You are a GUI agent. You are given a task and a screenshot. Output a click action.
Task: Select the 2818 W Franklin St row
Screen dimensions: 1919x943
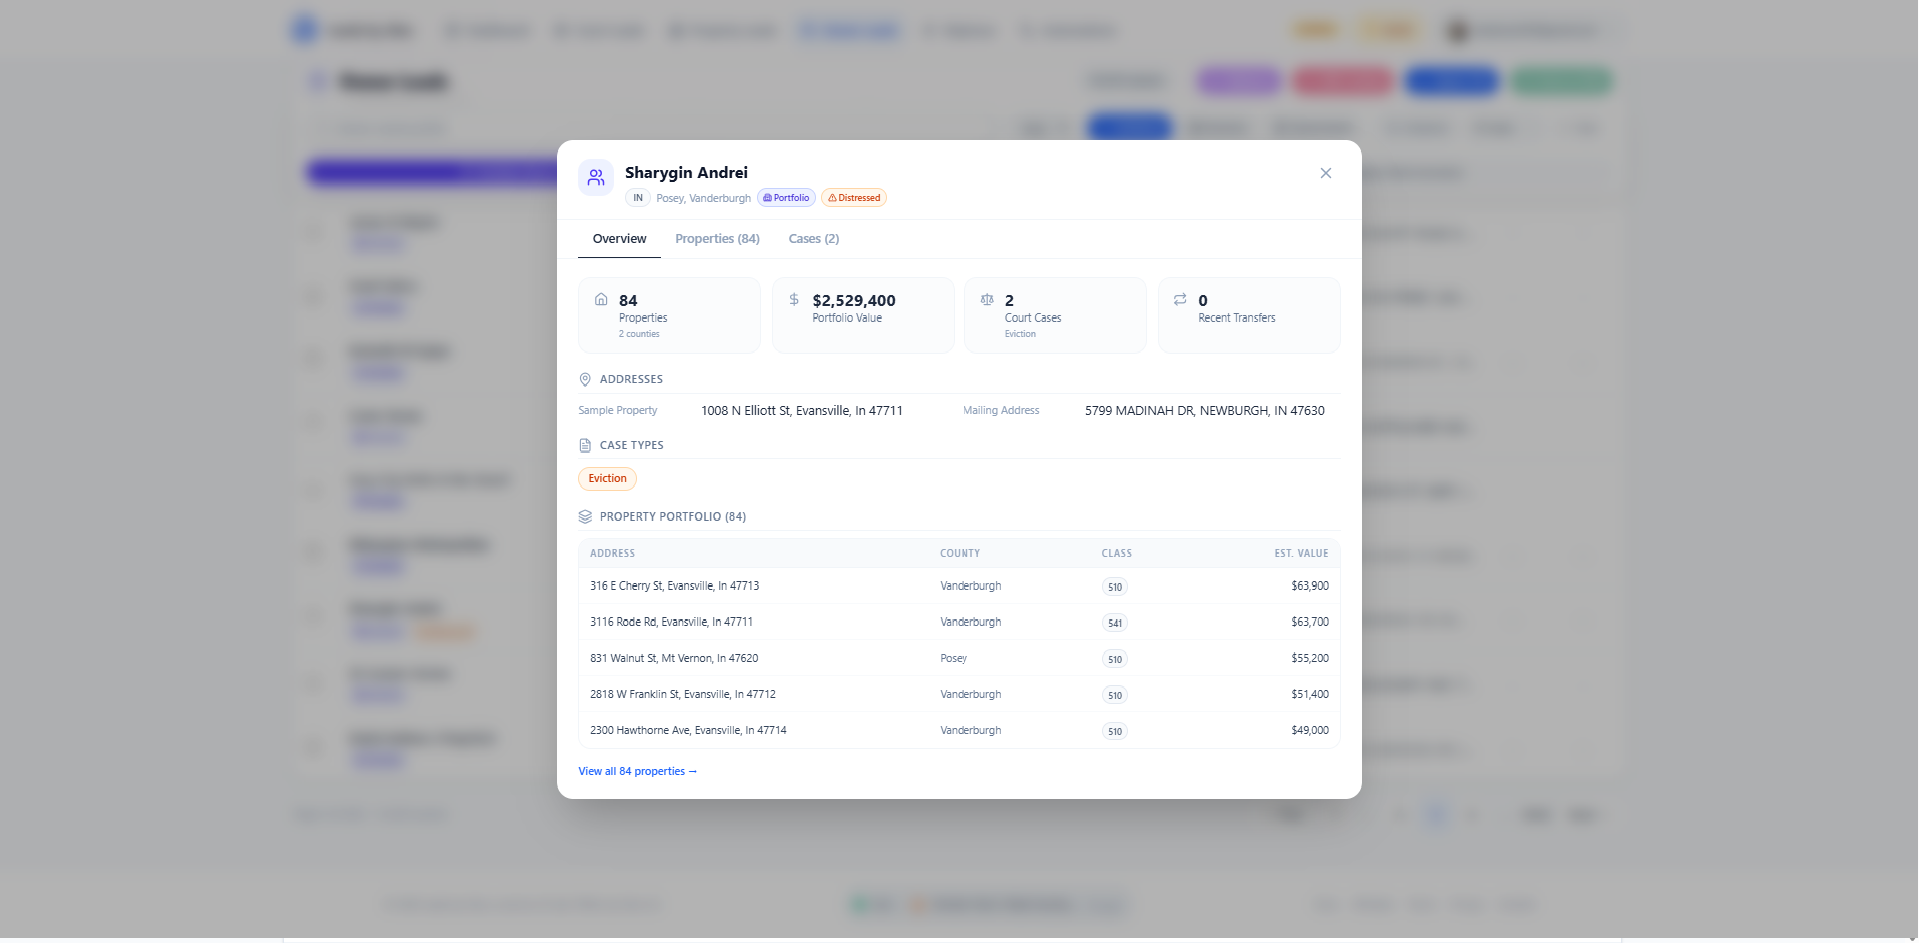[959, 694]
